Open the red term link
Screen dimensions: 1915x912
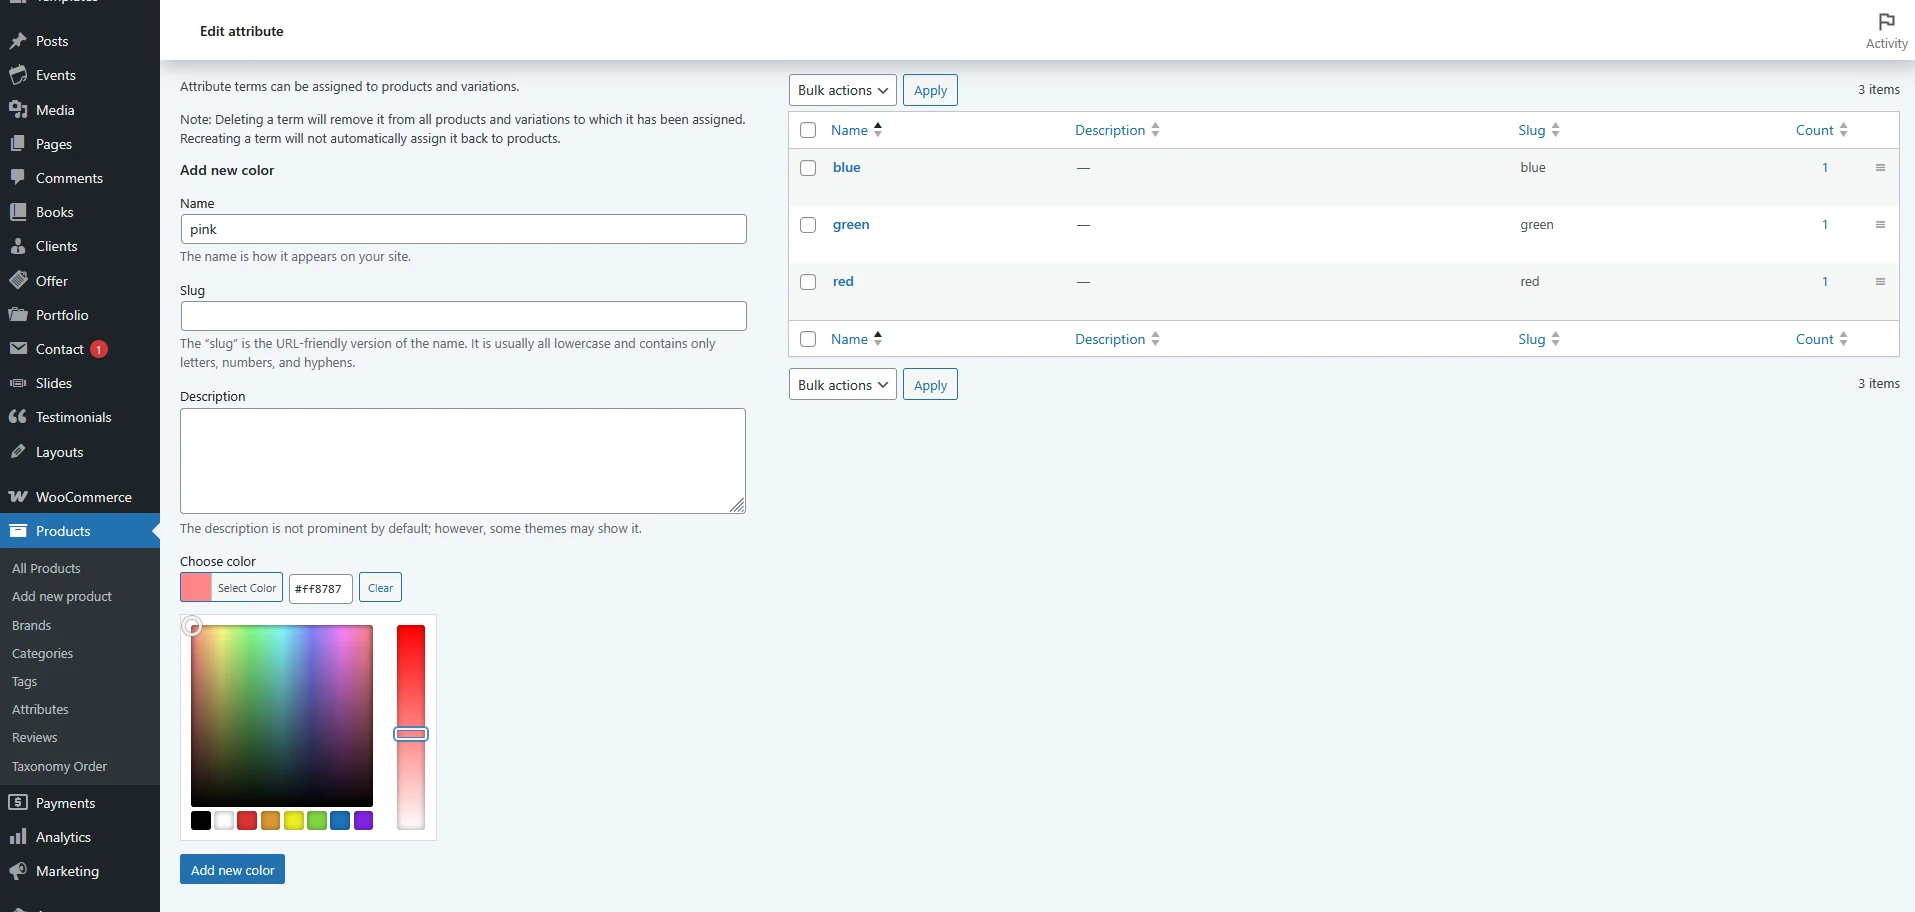tap(843, 282)
